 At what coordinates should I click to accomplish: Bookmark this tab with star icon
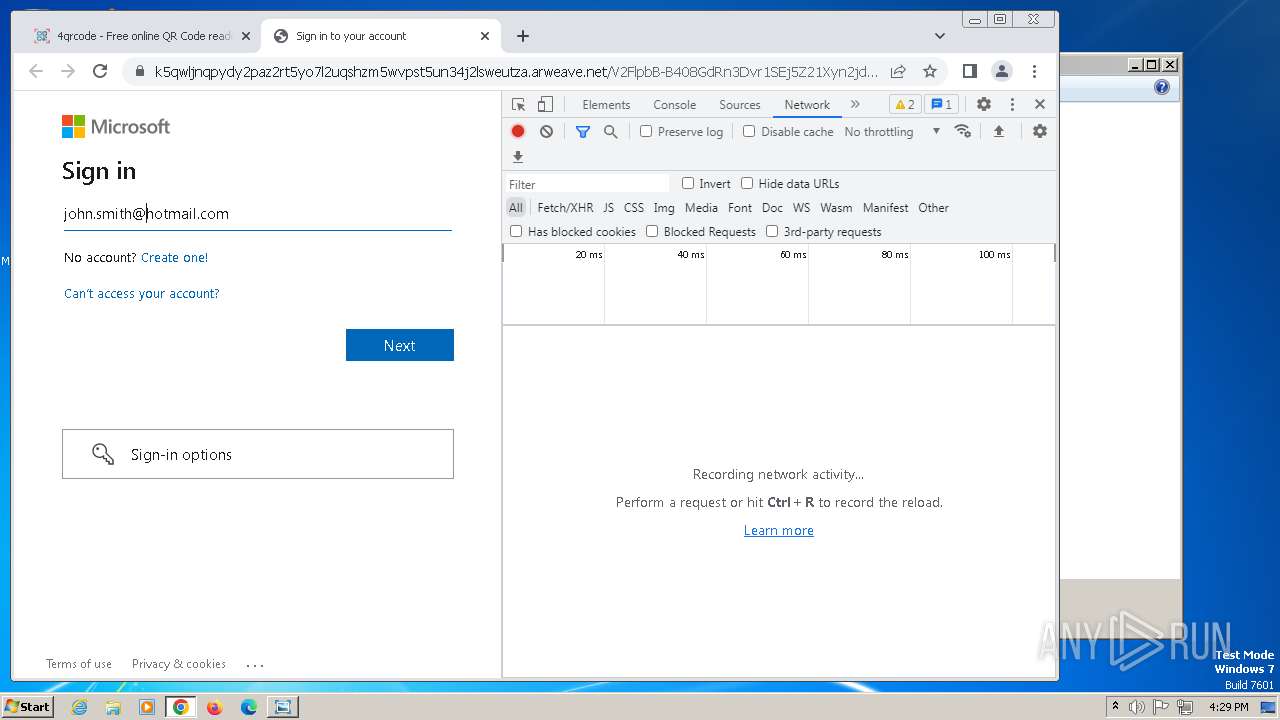pos(930,71)
